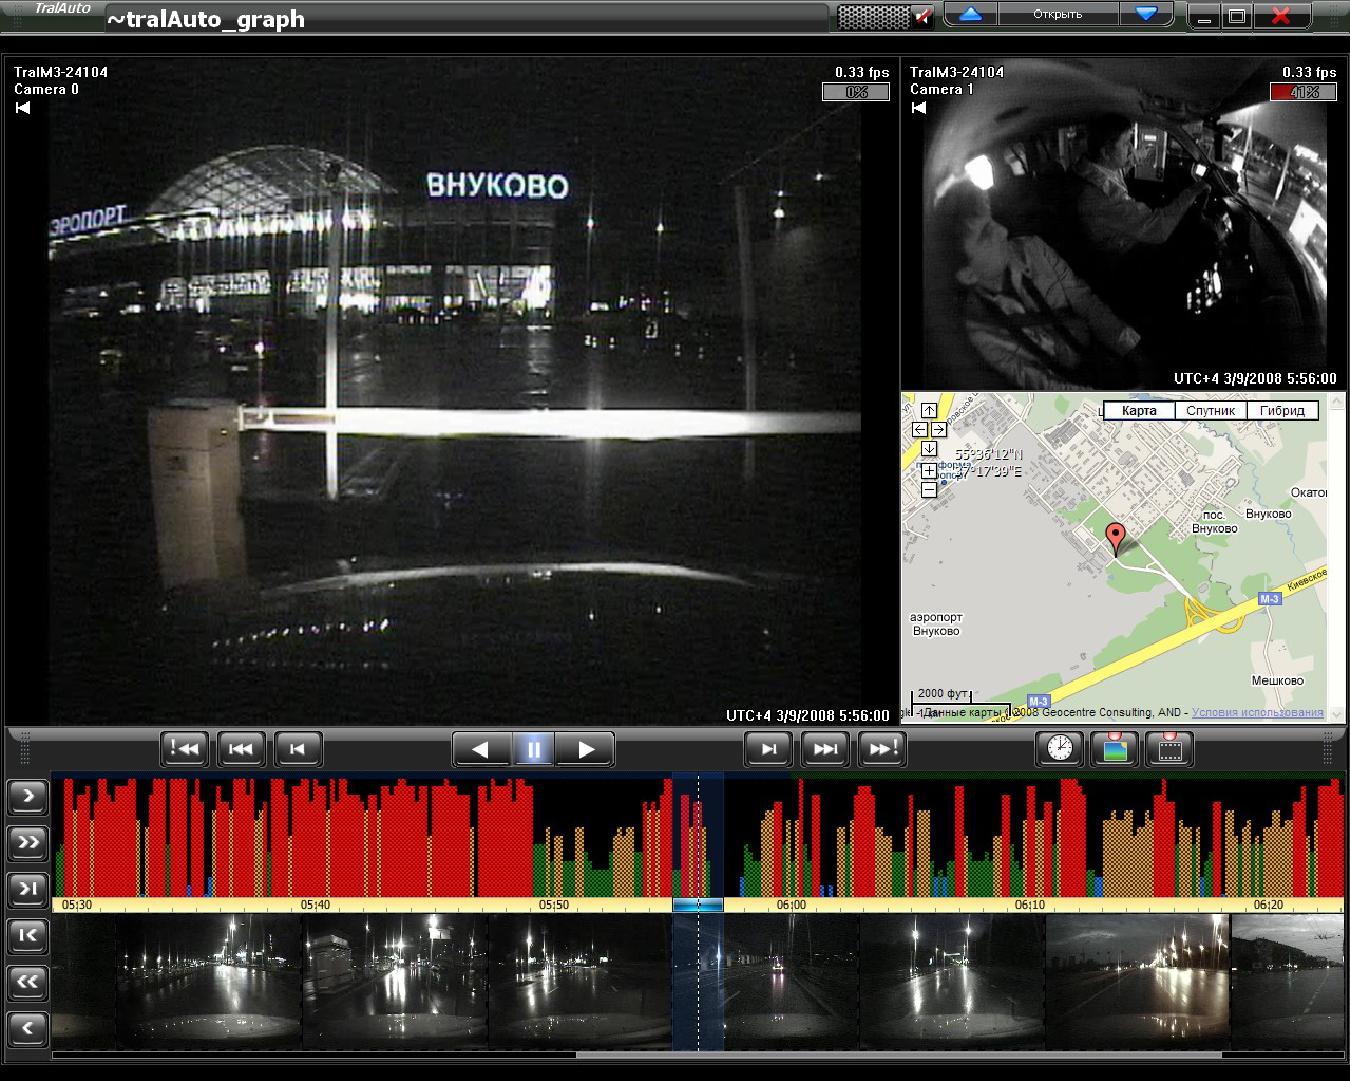Click the Camera 1 41% indicator
1350x1081 pixels.
coord(1303,92)
